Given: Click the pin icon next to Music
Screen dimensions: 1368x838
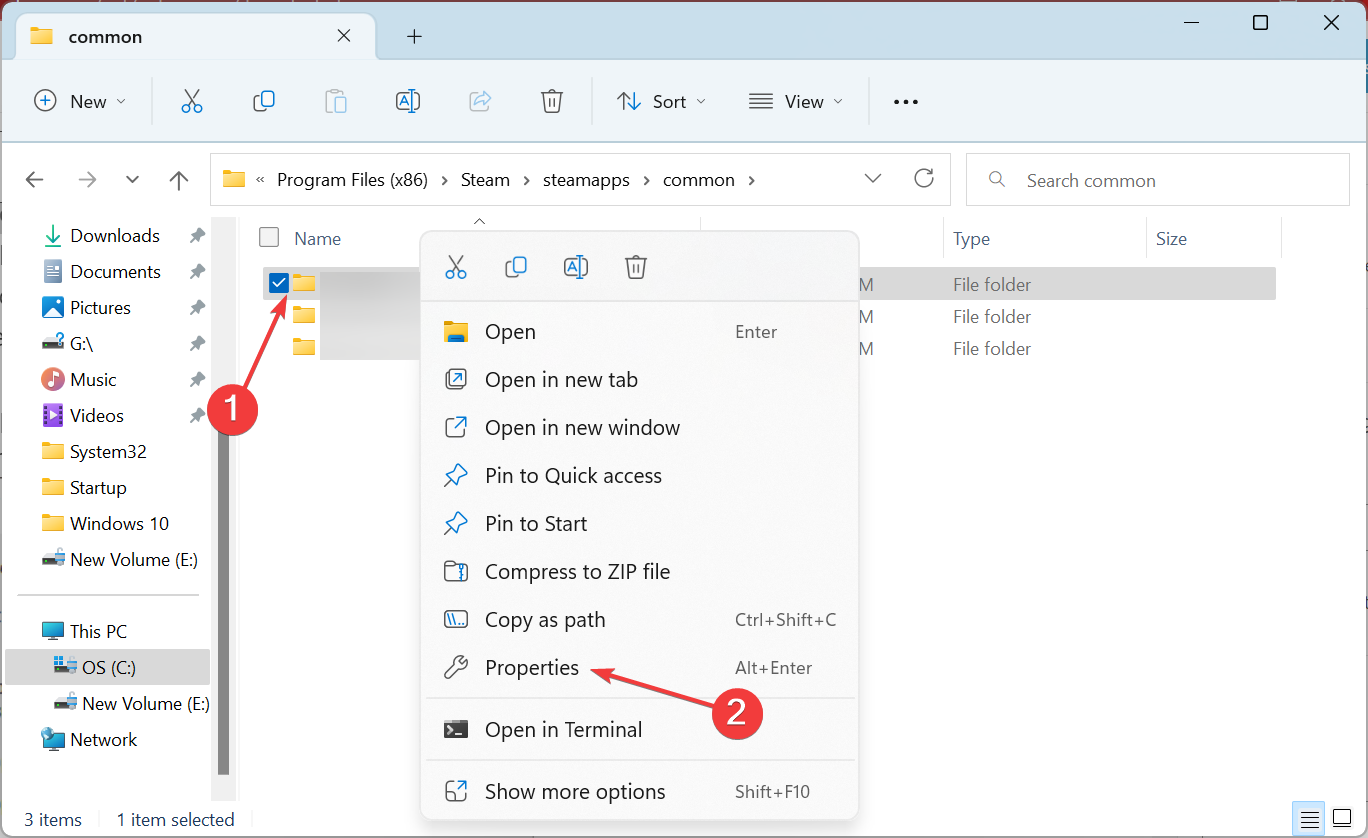Looking at the screenshot, I should click(197, 380).
